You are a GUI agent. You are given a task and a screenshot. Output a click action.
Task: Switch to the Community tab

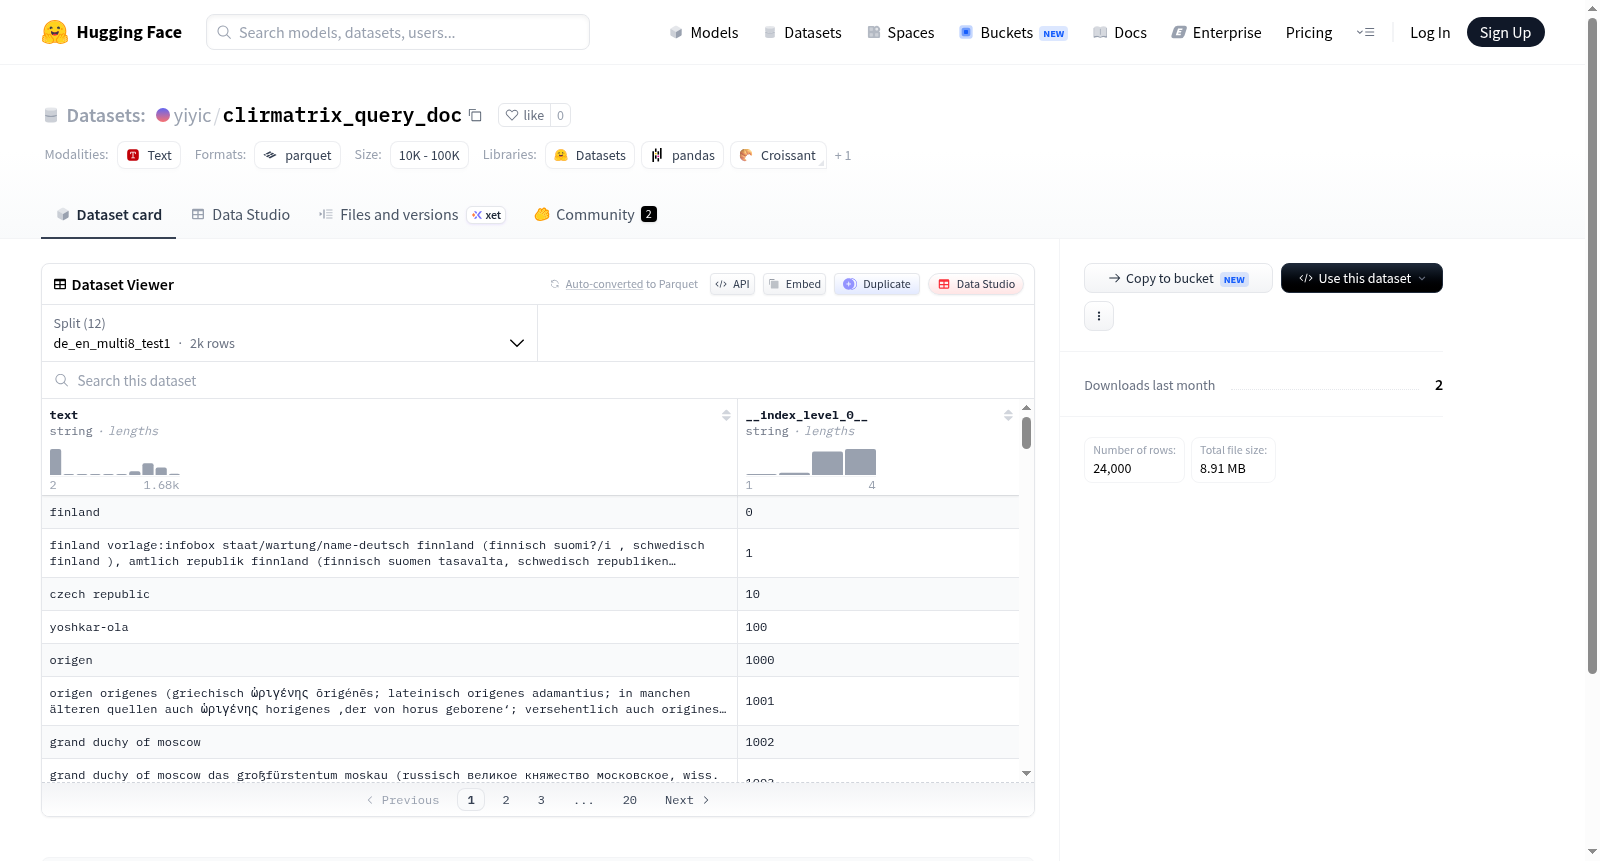click(595, 214)
